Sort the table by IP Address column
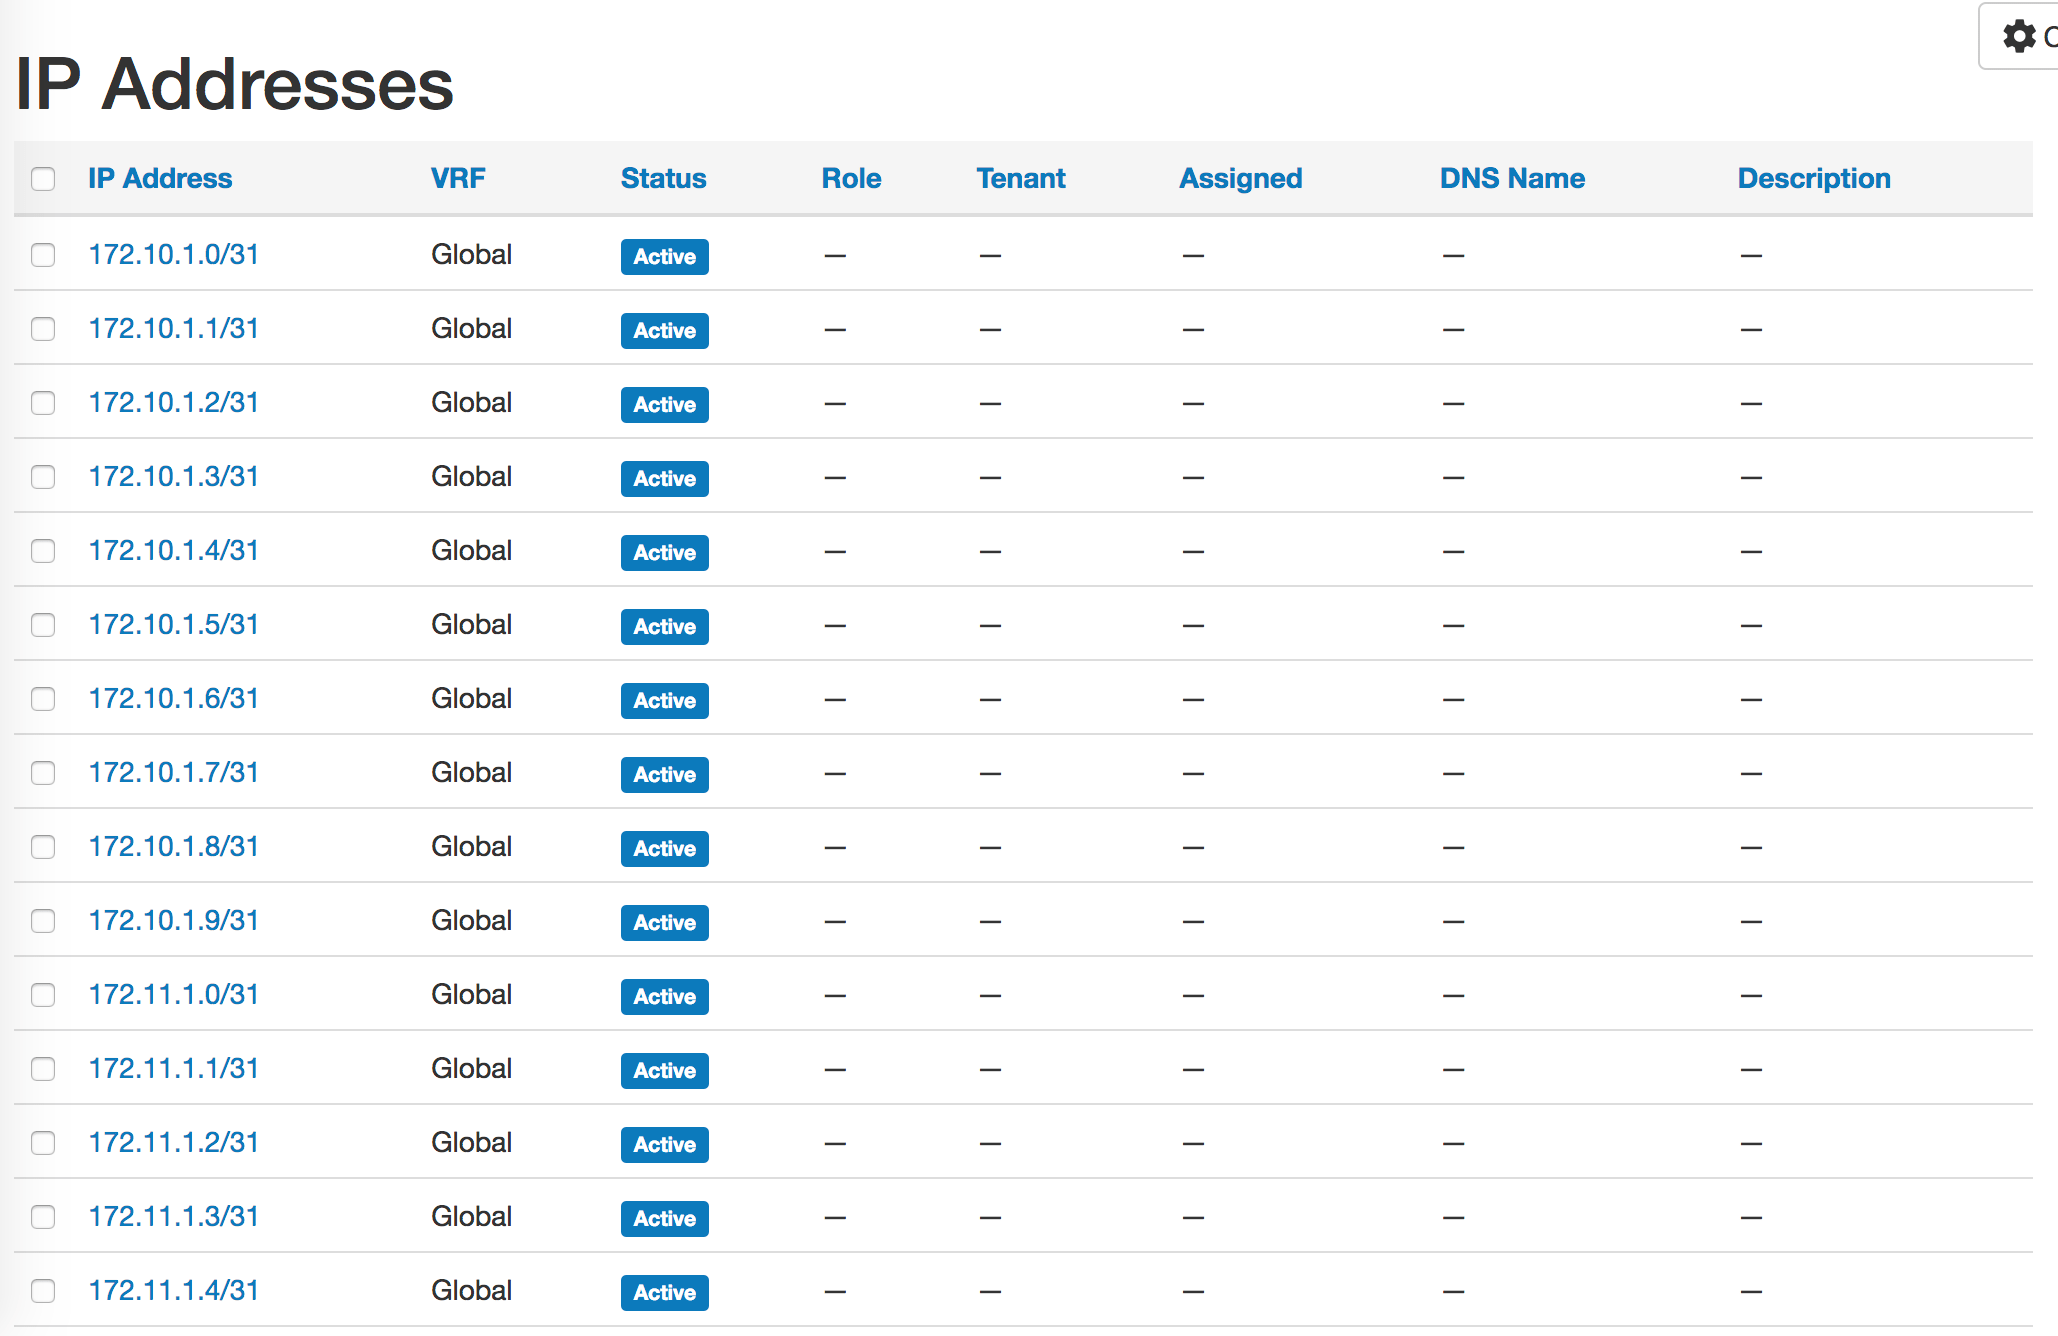Screen dimensions: 2058x1336 tap(159, 178)
